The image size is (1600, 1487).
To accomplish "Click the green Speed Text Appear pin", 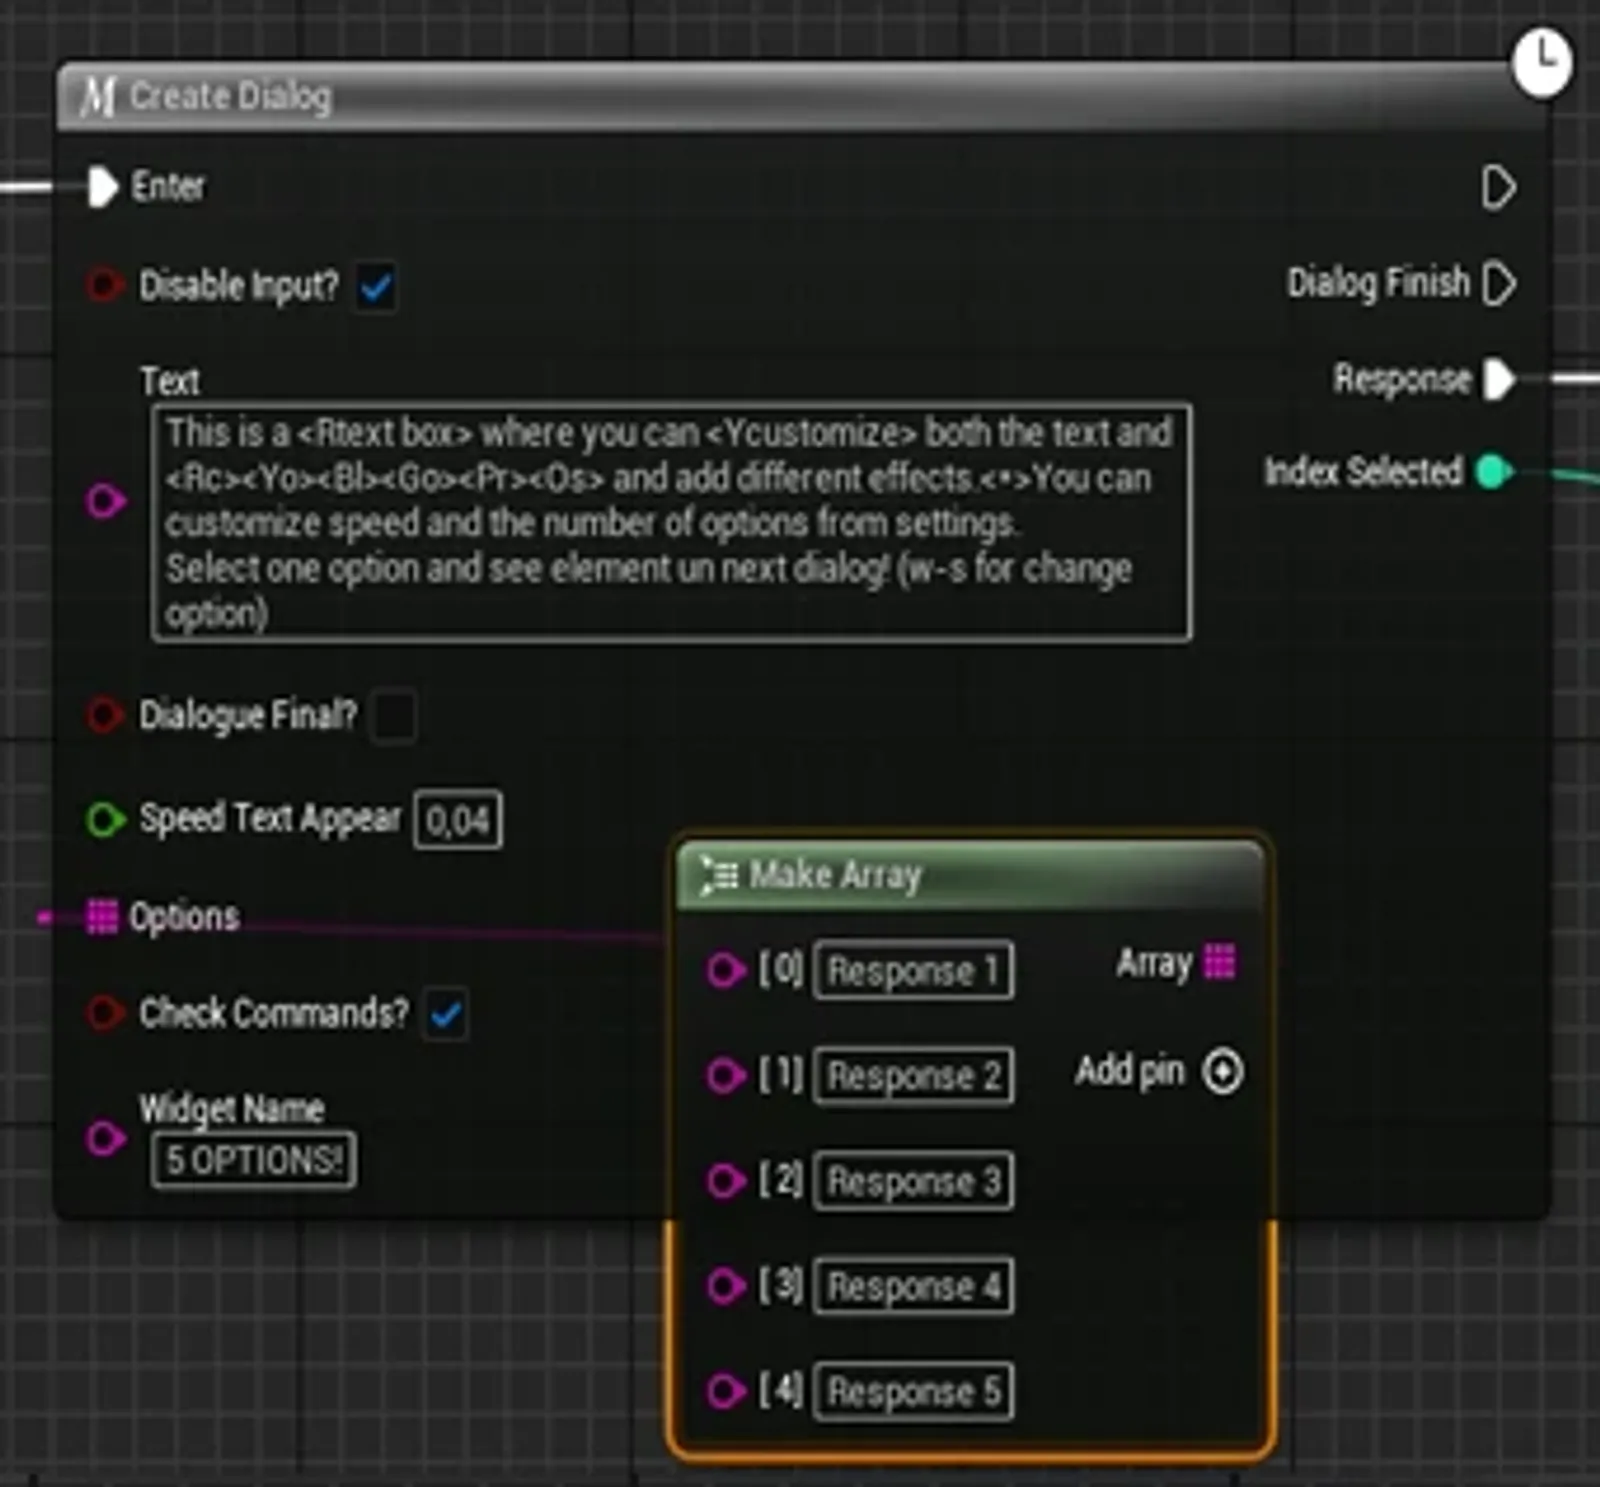I will coord(103,818).
